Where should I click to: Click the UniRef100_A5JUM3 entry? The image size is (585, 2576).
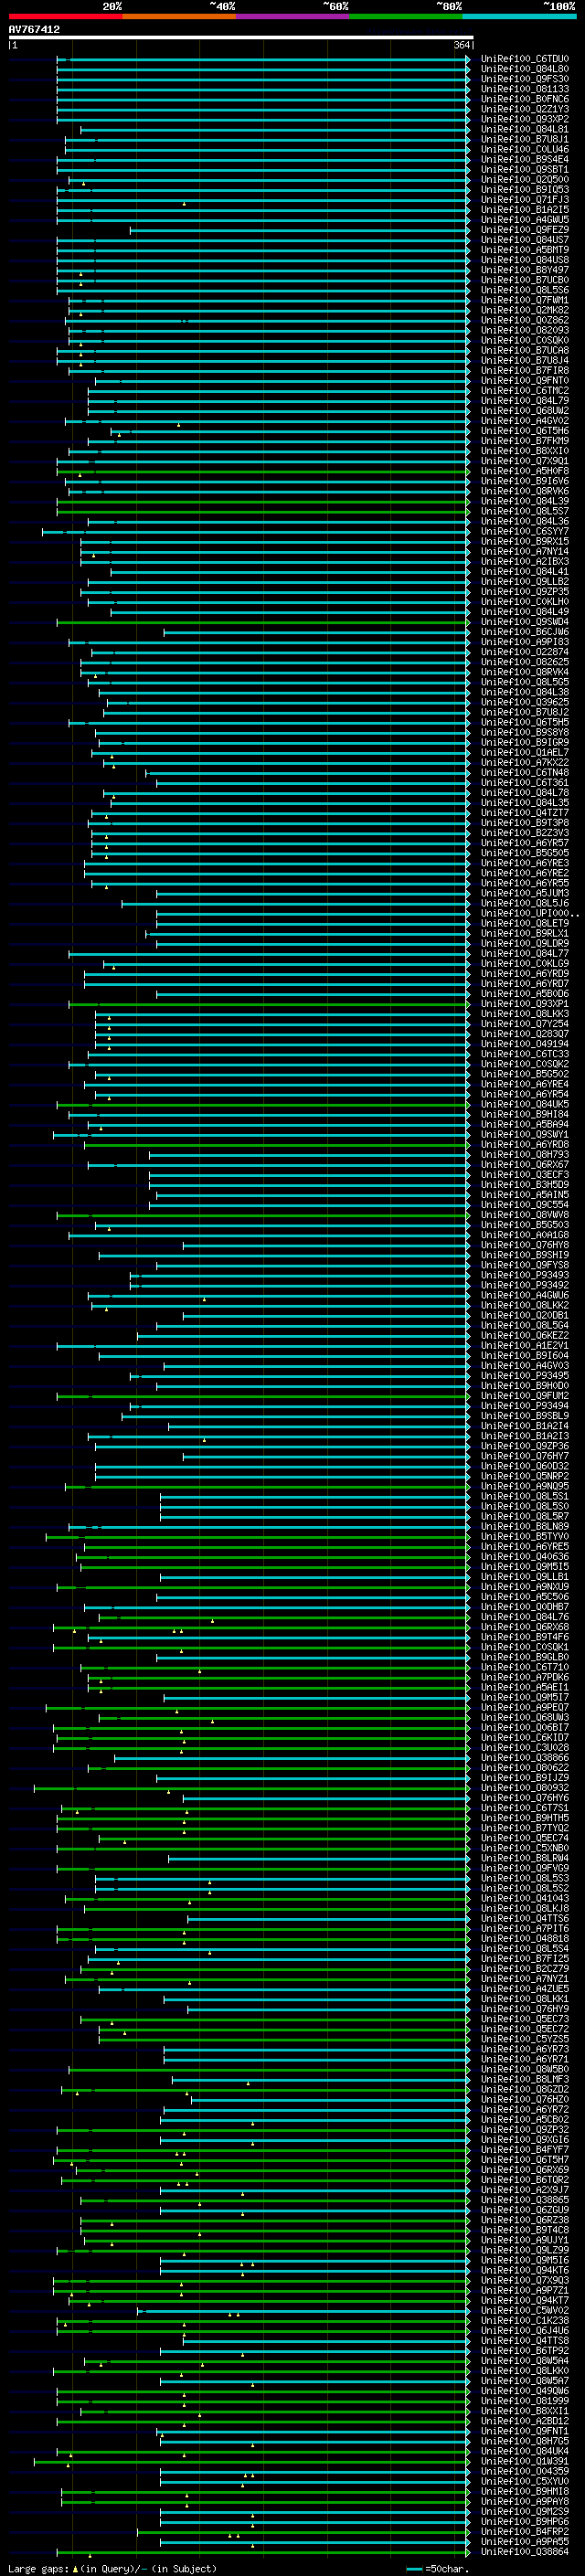(x=525, y=894)
